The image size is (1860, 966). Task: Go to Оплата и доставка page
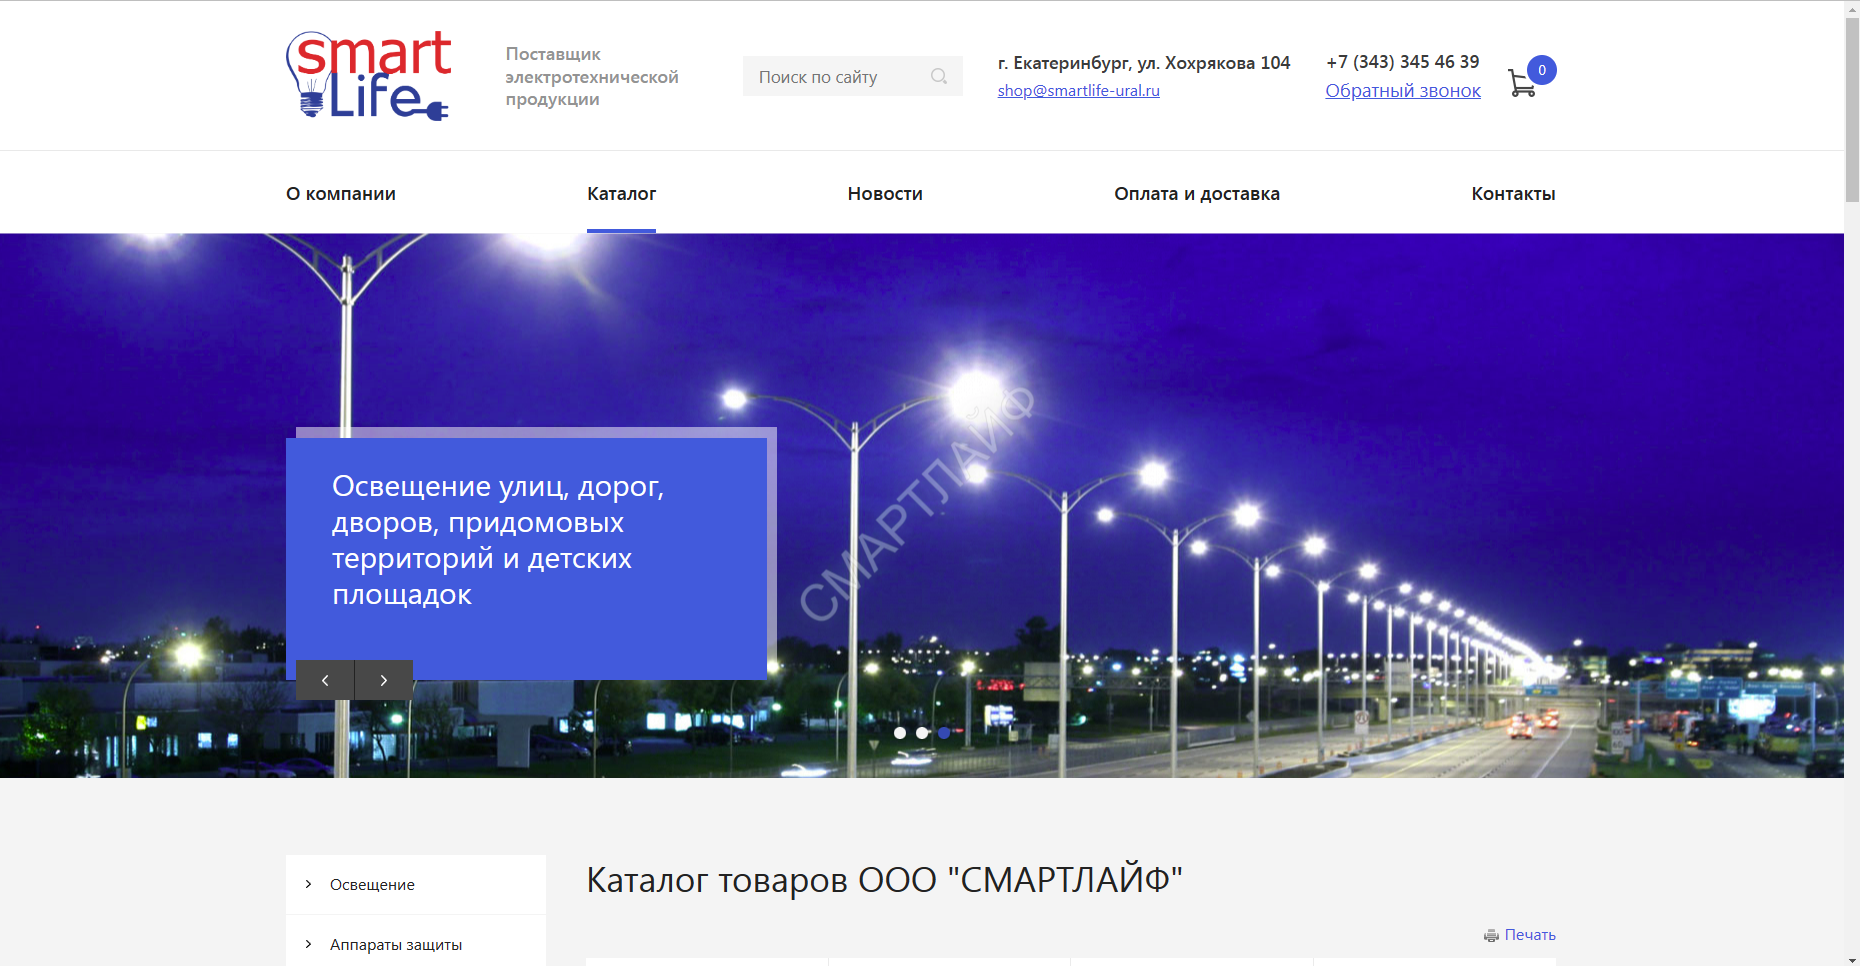[x=1197, y=194]
